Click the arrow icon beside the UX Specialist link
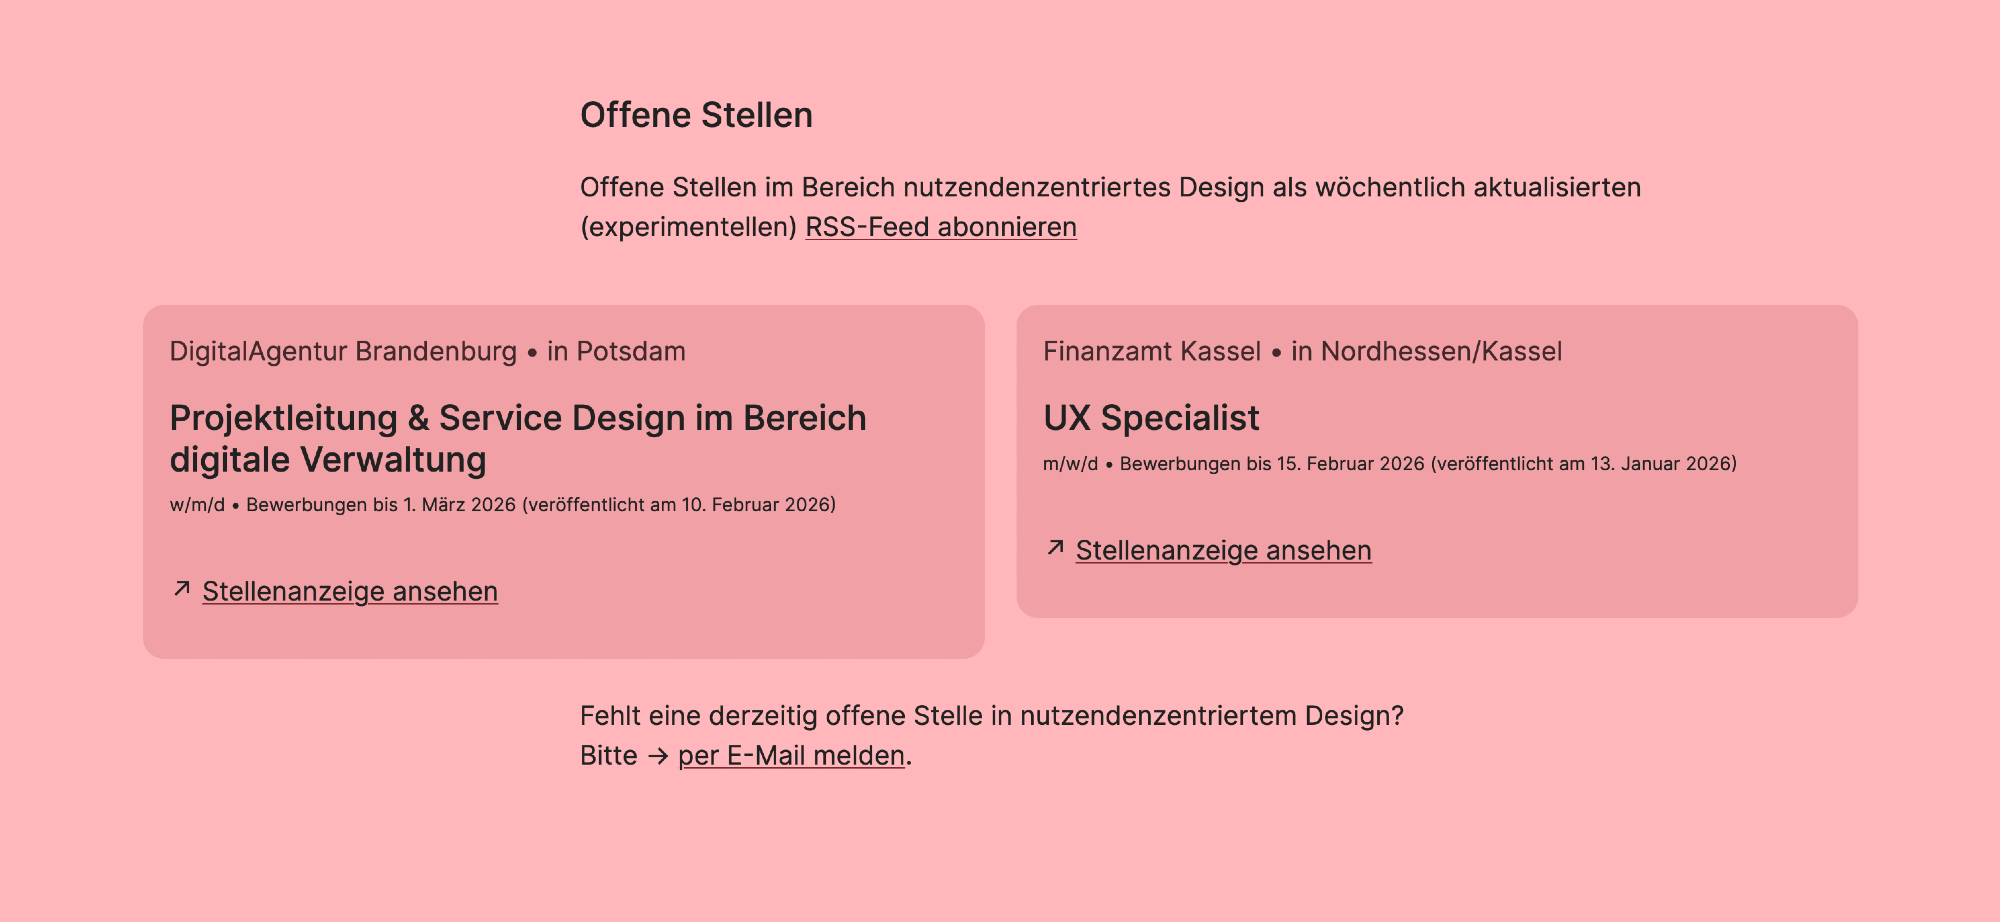This screenshot has width=2000, height=922. pyautogui.click(x=1055, y=548)
